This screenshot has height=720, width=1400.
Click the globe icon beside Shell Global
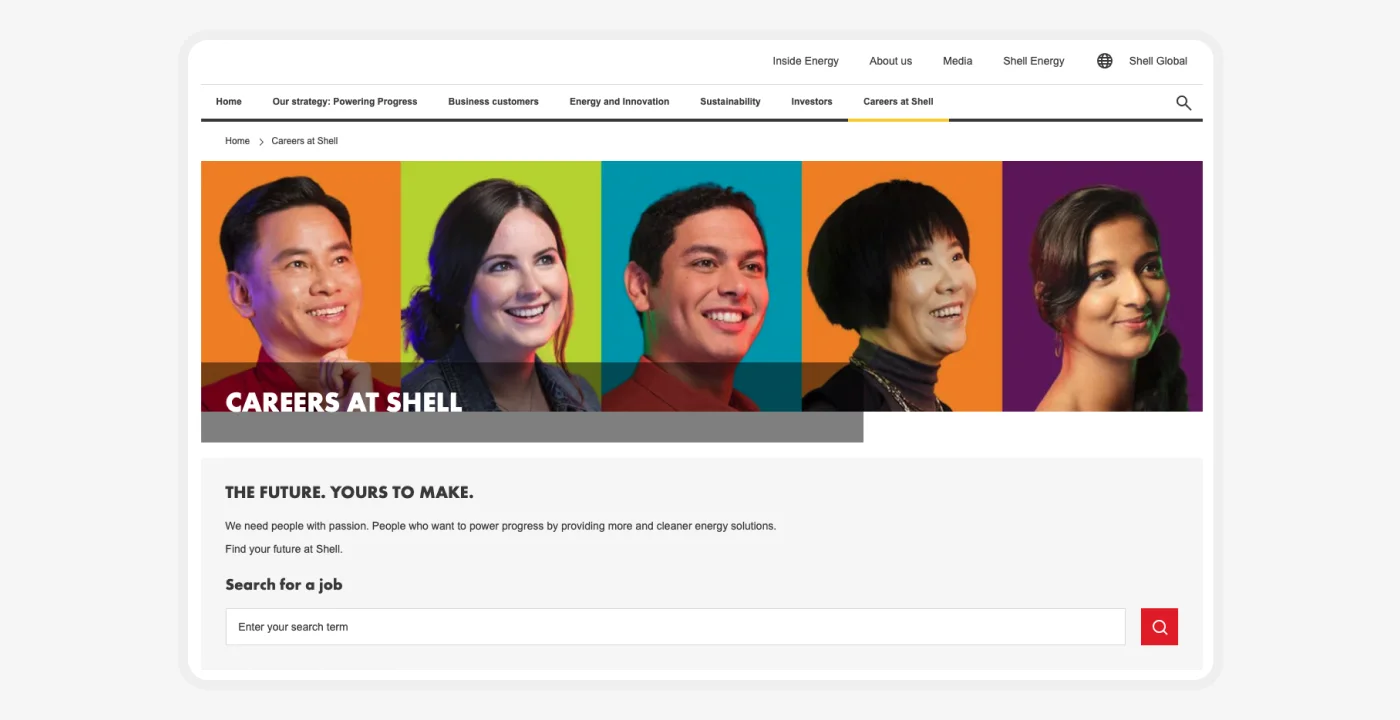point(1104,61)
